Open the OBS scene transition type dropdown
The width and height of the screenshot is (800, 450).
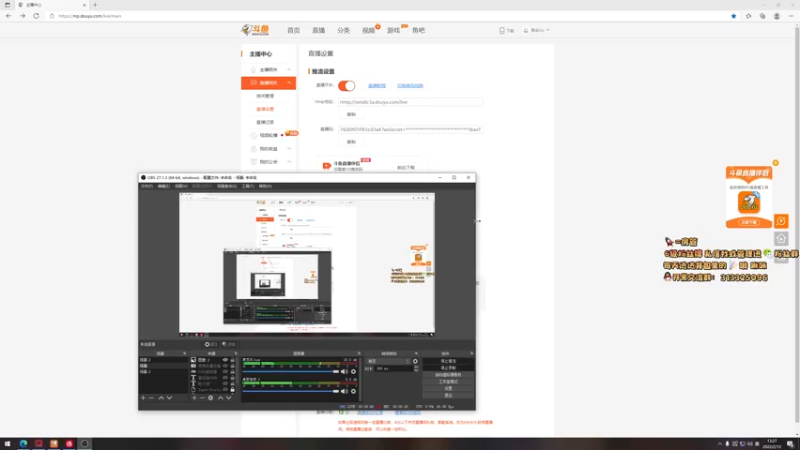(389, 361)
